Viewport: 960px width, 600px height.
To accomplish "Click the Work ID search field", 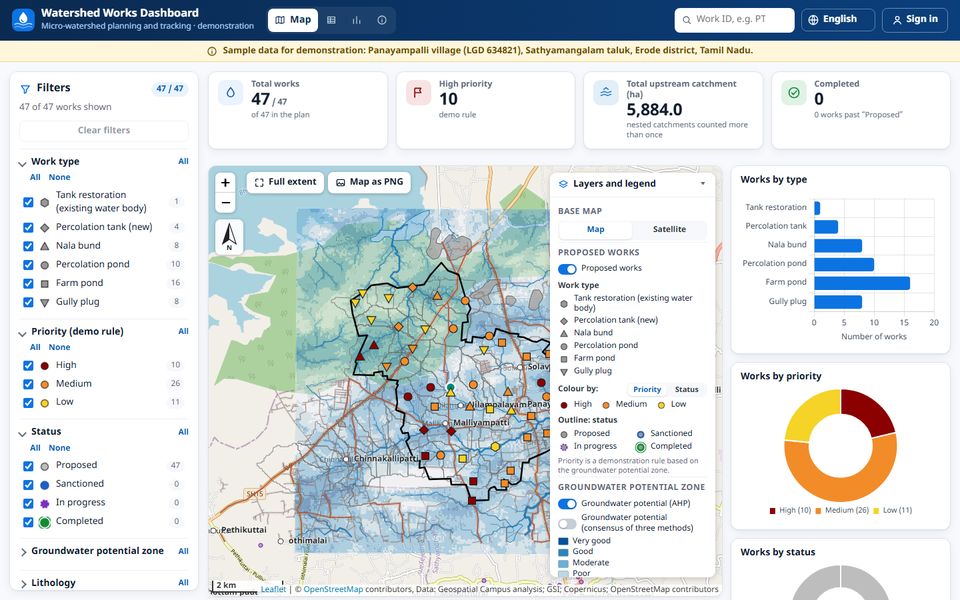I will 735,20.
